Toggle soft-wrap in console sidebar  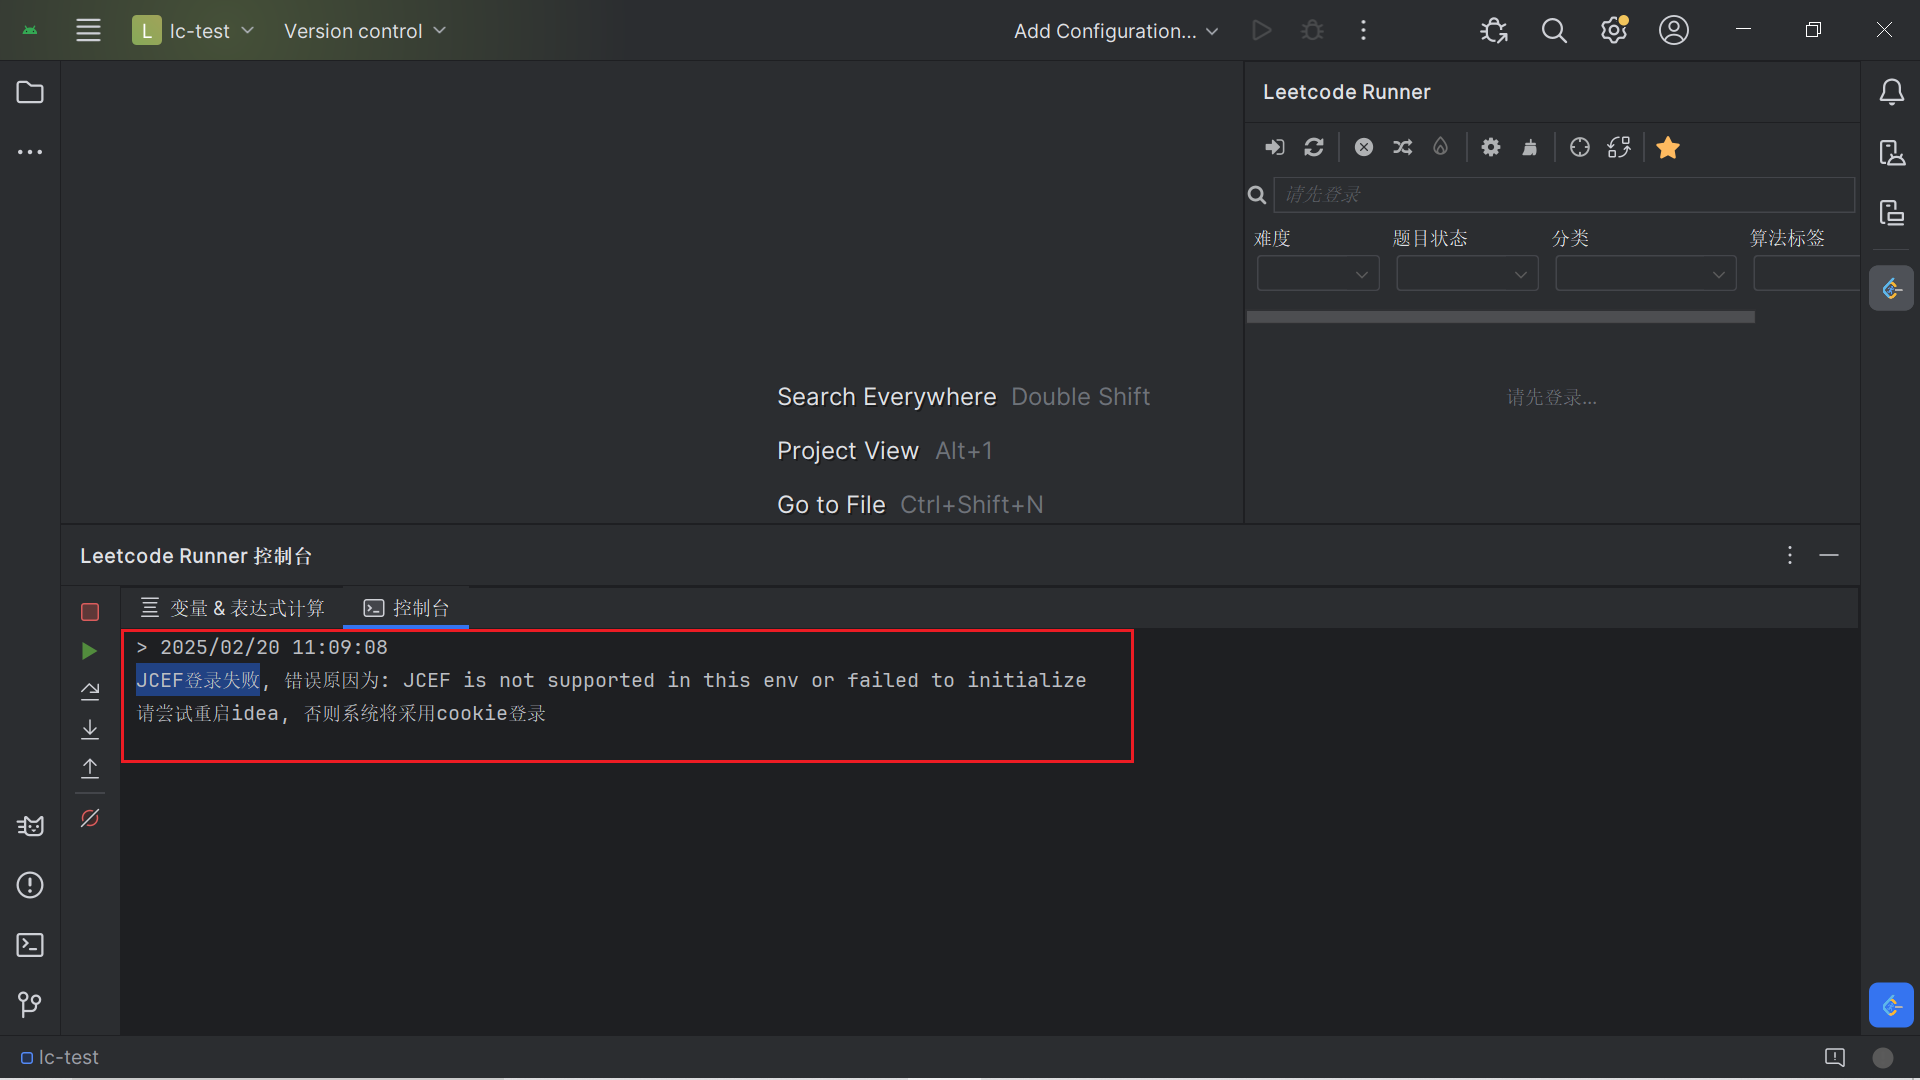click(x=90, y=690)
